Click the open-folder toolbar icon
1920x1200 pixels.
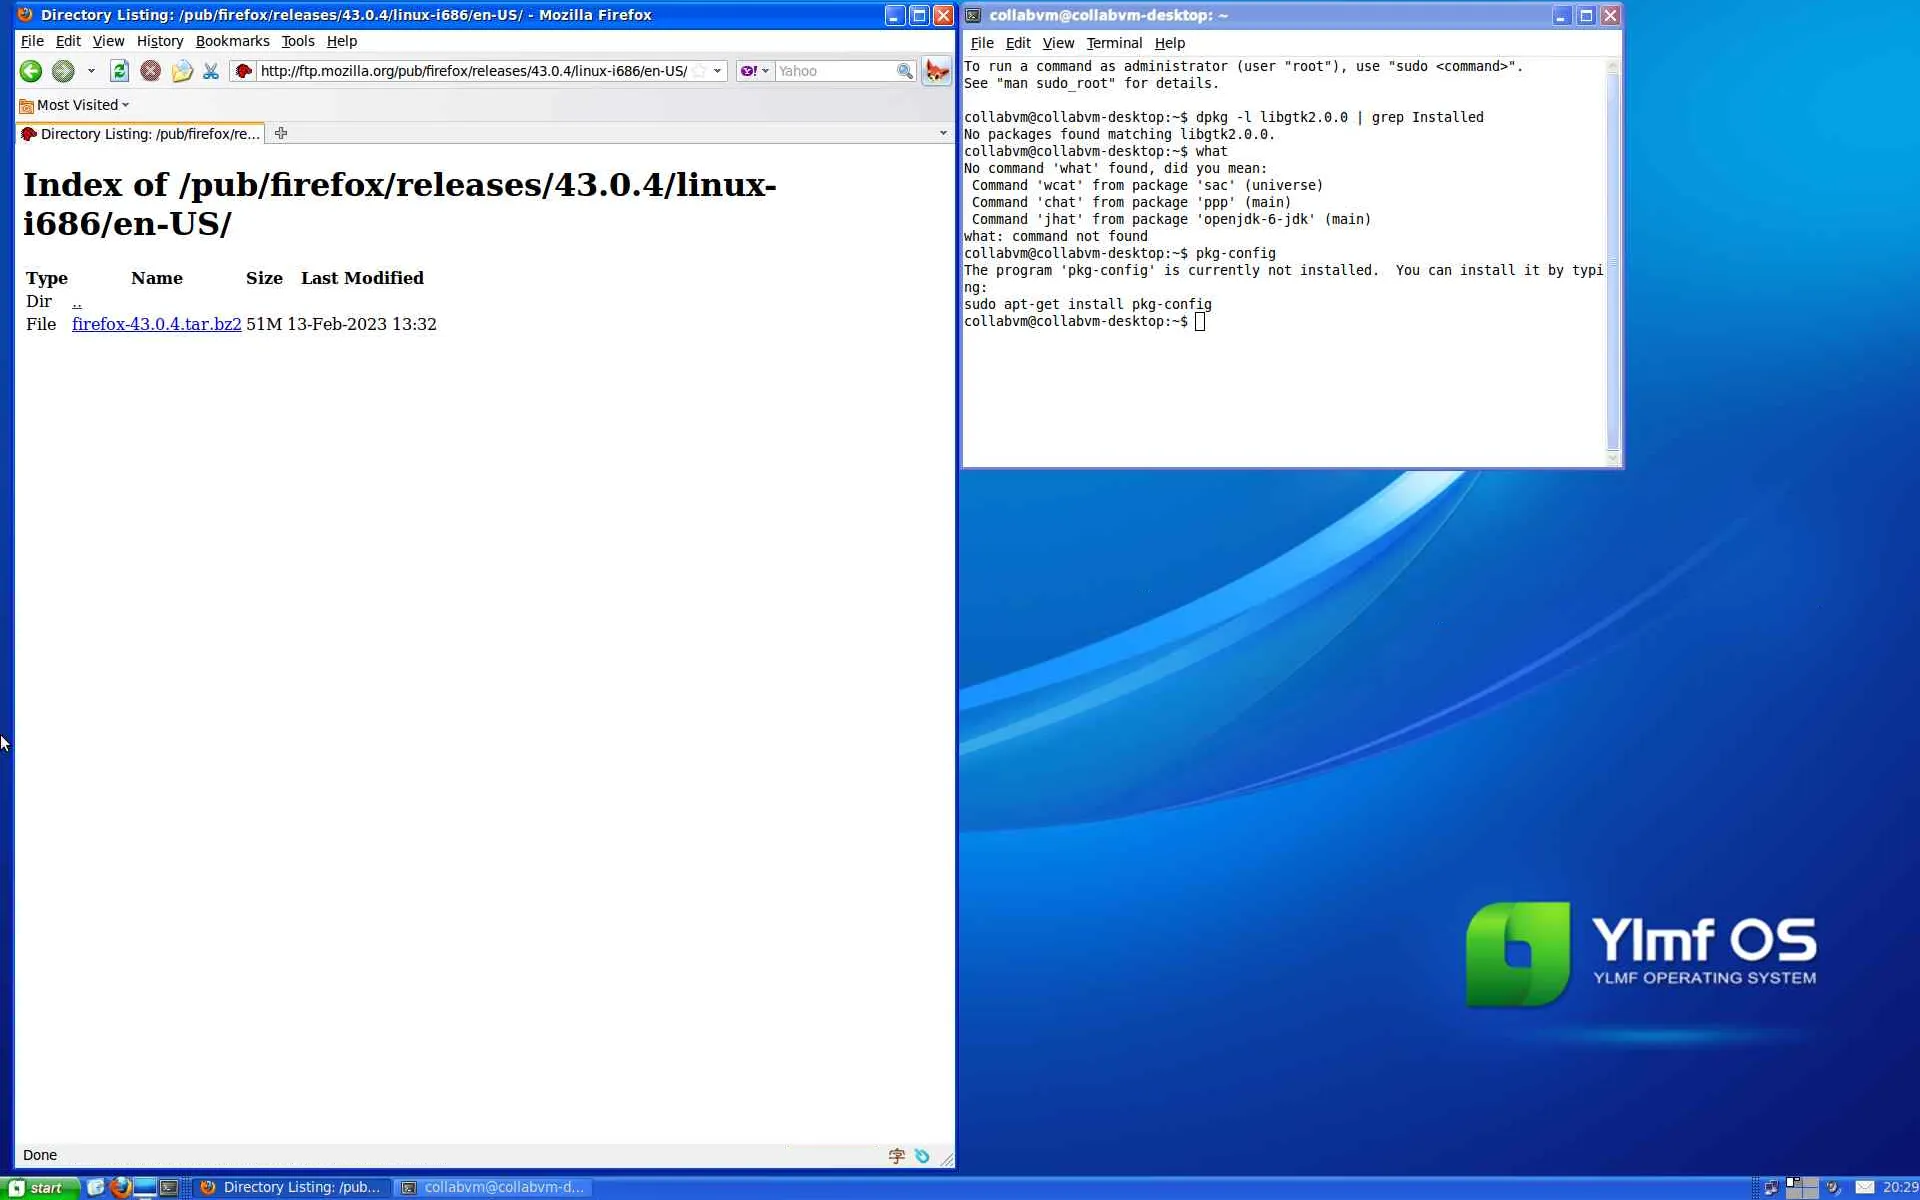point(181,71)
